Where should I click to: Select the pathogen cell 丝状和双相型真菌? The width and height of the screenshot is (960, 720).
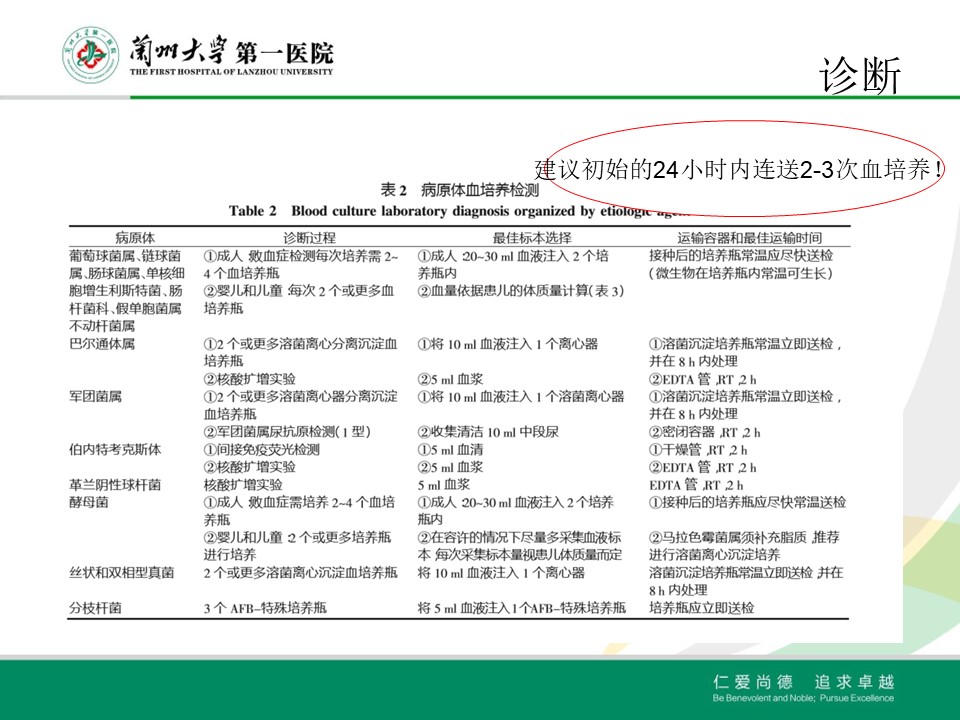[x=121, y=572]
